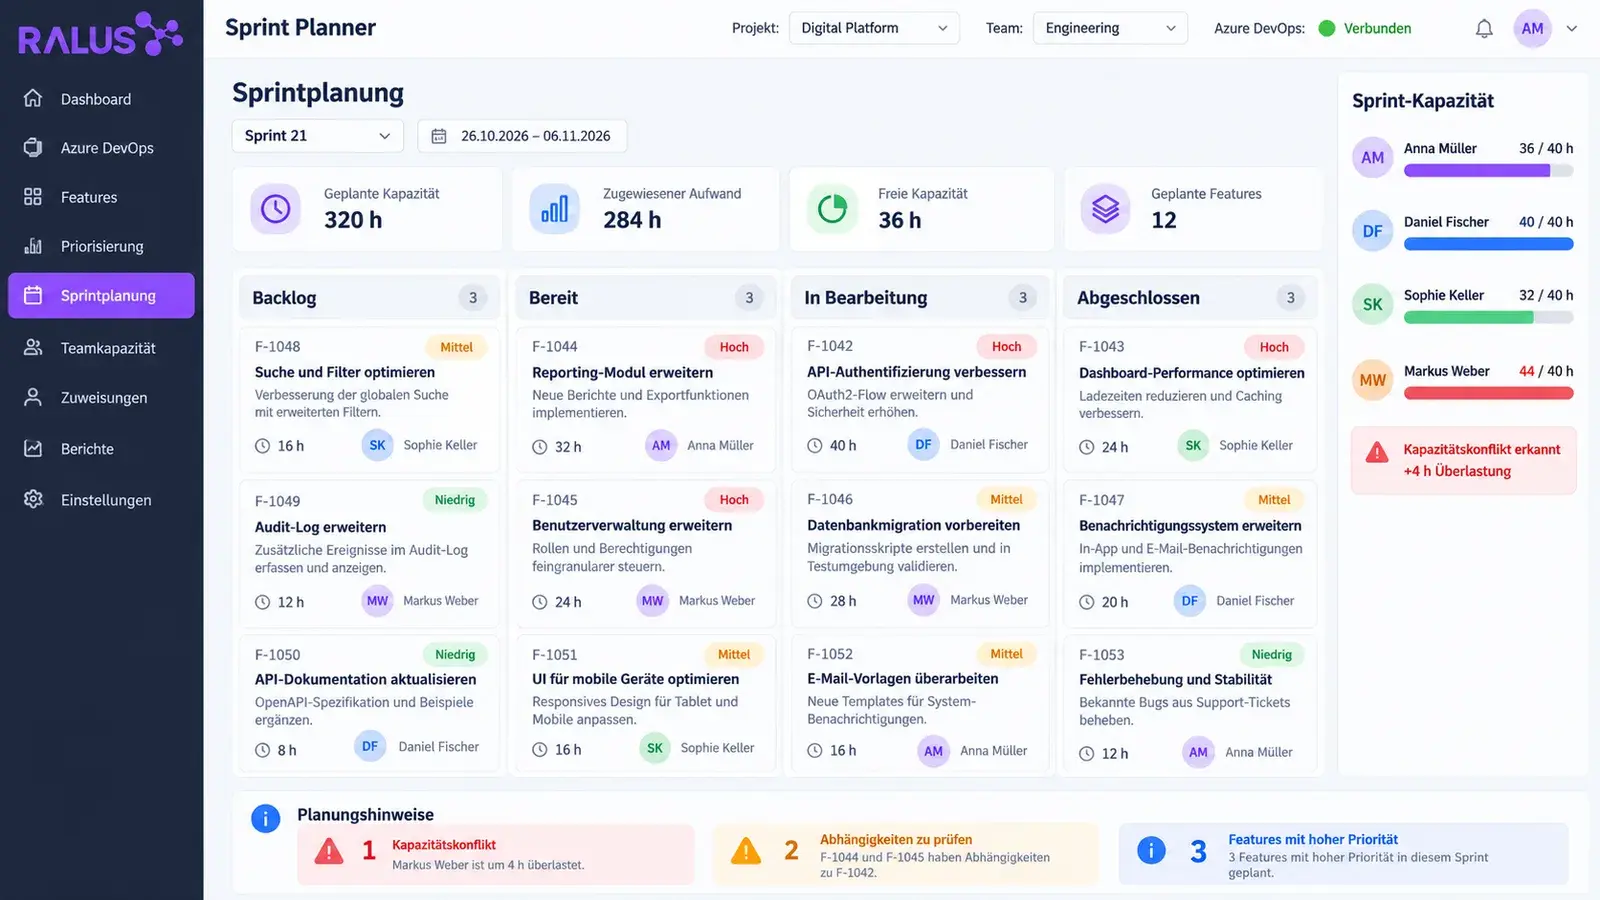Click the SK avatar in Sprint-Kapazität panel
The image size is (1600, 900).
tap(1372, 304)
